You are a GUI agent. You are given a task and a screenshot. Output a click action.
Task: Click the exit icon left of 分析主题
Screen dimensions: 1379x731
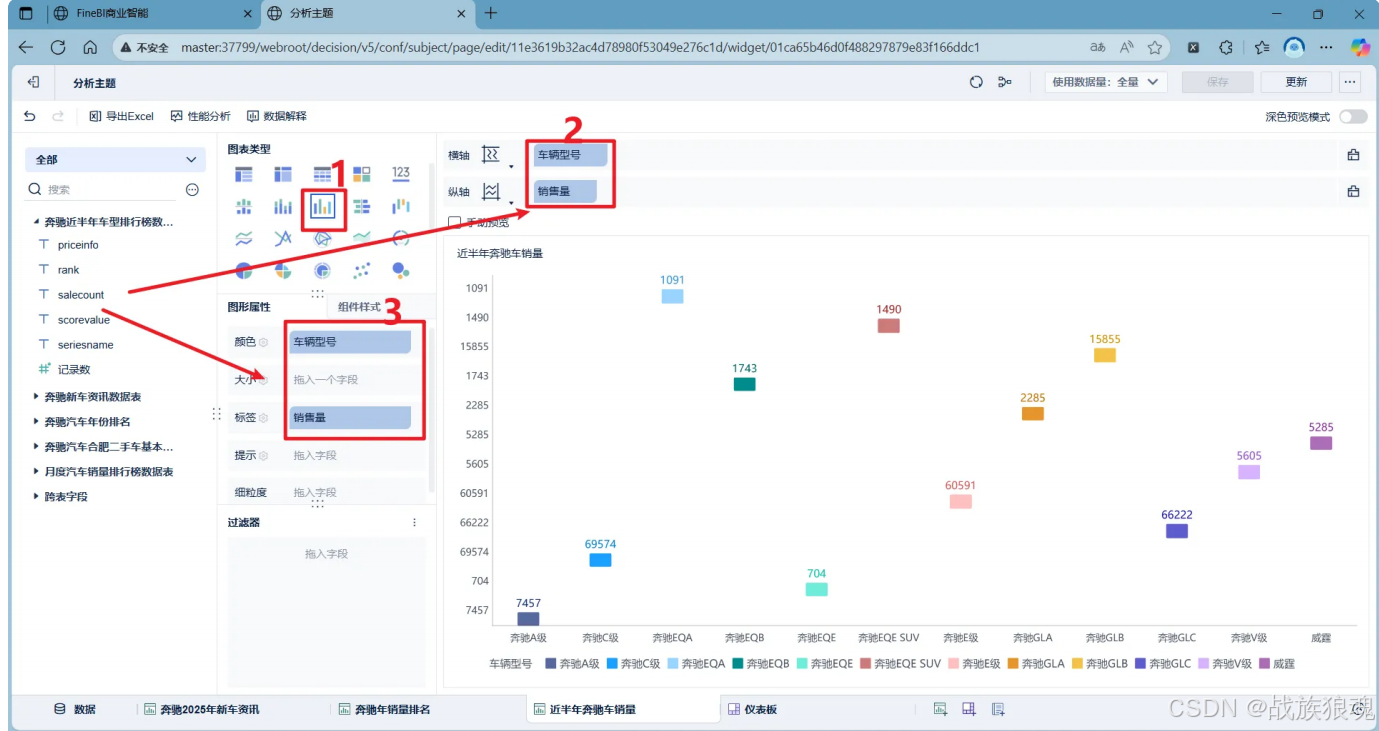(x=33, y=82)
